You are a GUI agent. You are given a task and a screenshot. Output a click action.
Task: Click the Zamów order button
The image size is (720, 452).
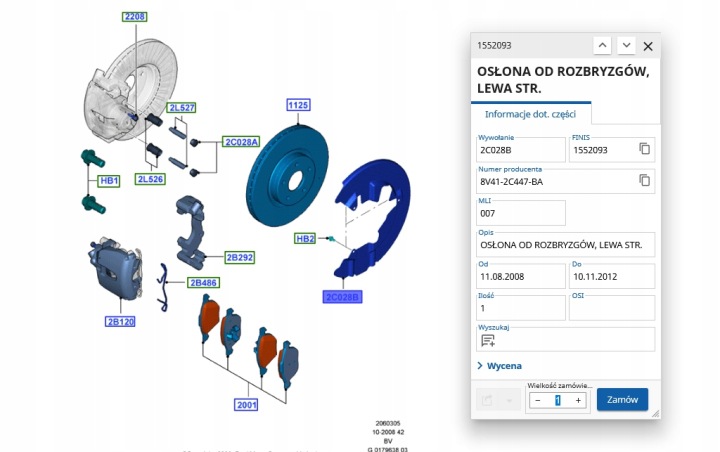click(x=622, y=400)
